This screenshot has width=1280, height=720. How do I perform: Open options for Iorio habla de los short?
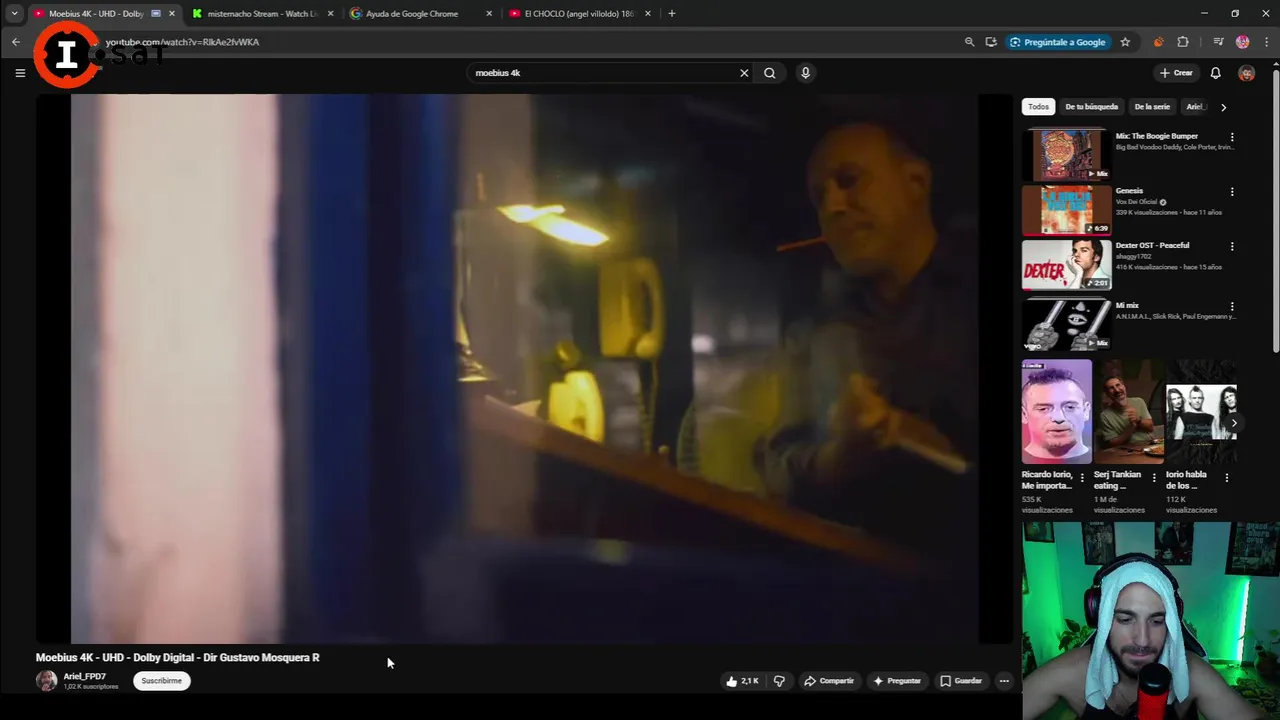(1227, 478)
